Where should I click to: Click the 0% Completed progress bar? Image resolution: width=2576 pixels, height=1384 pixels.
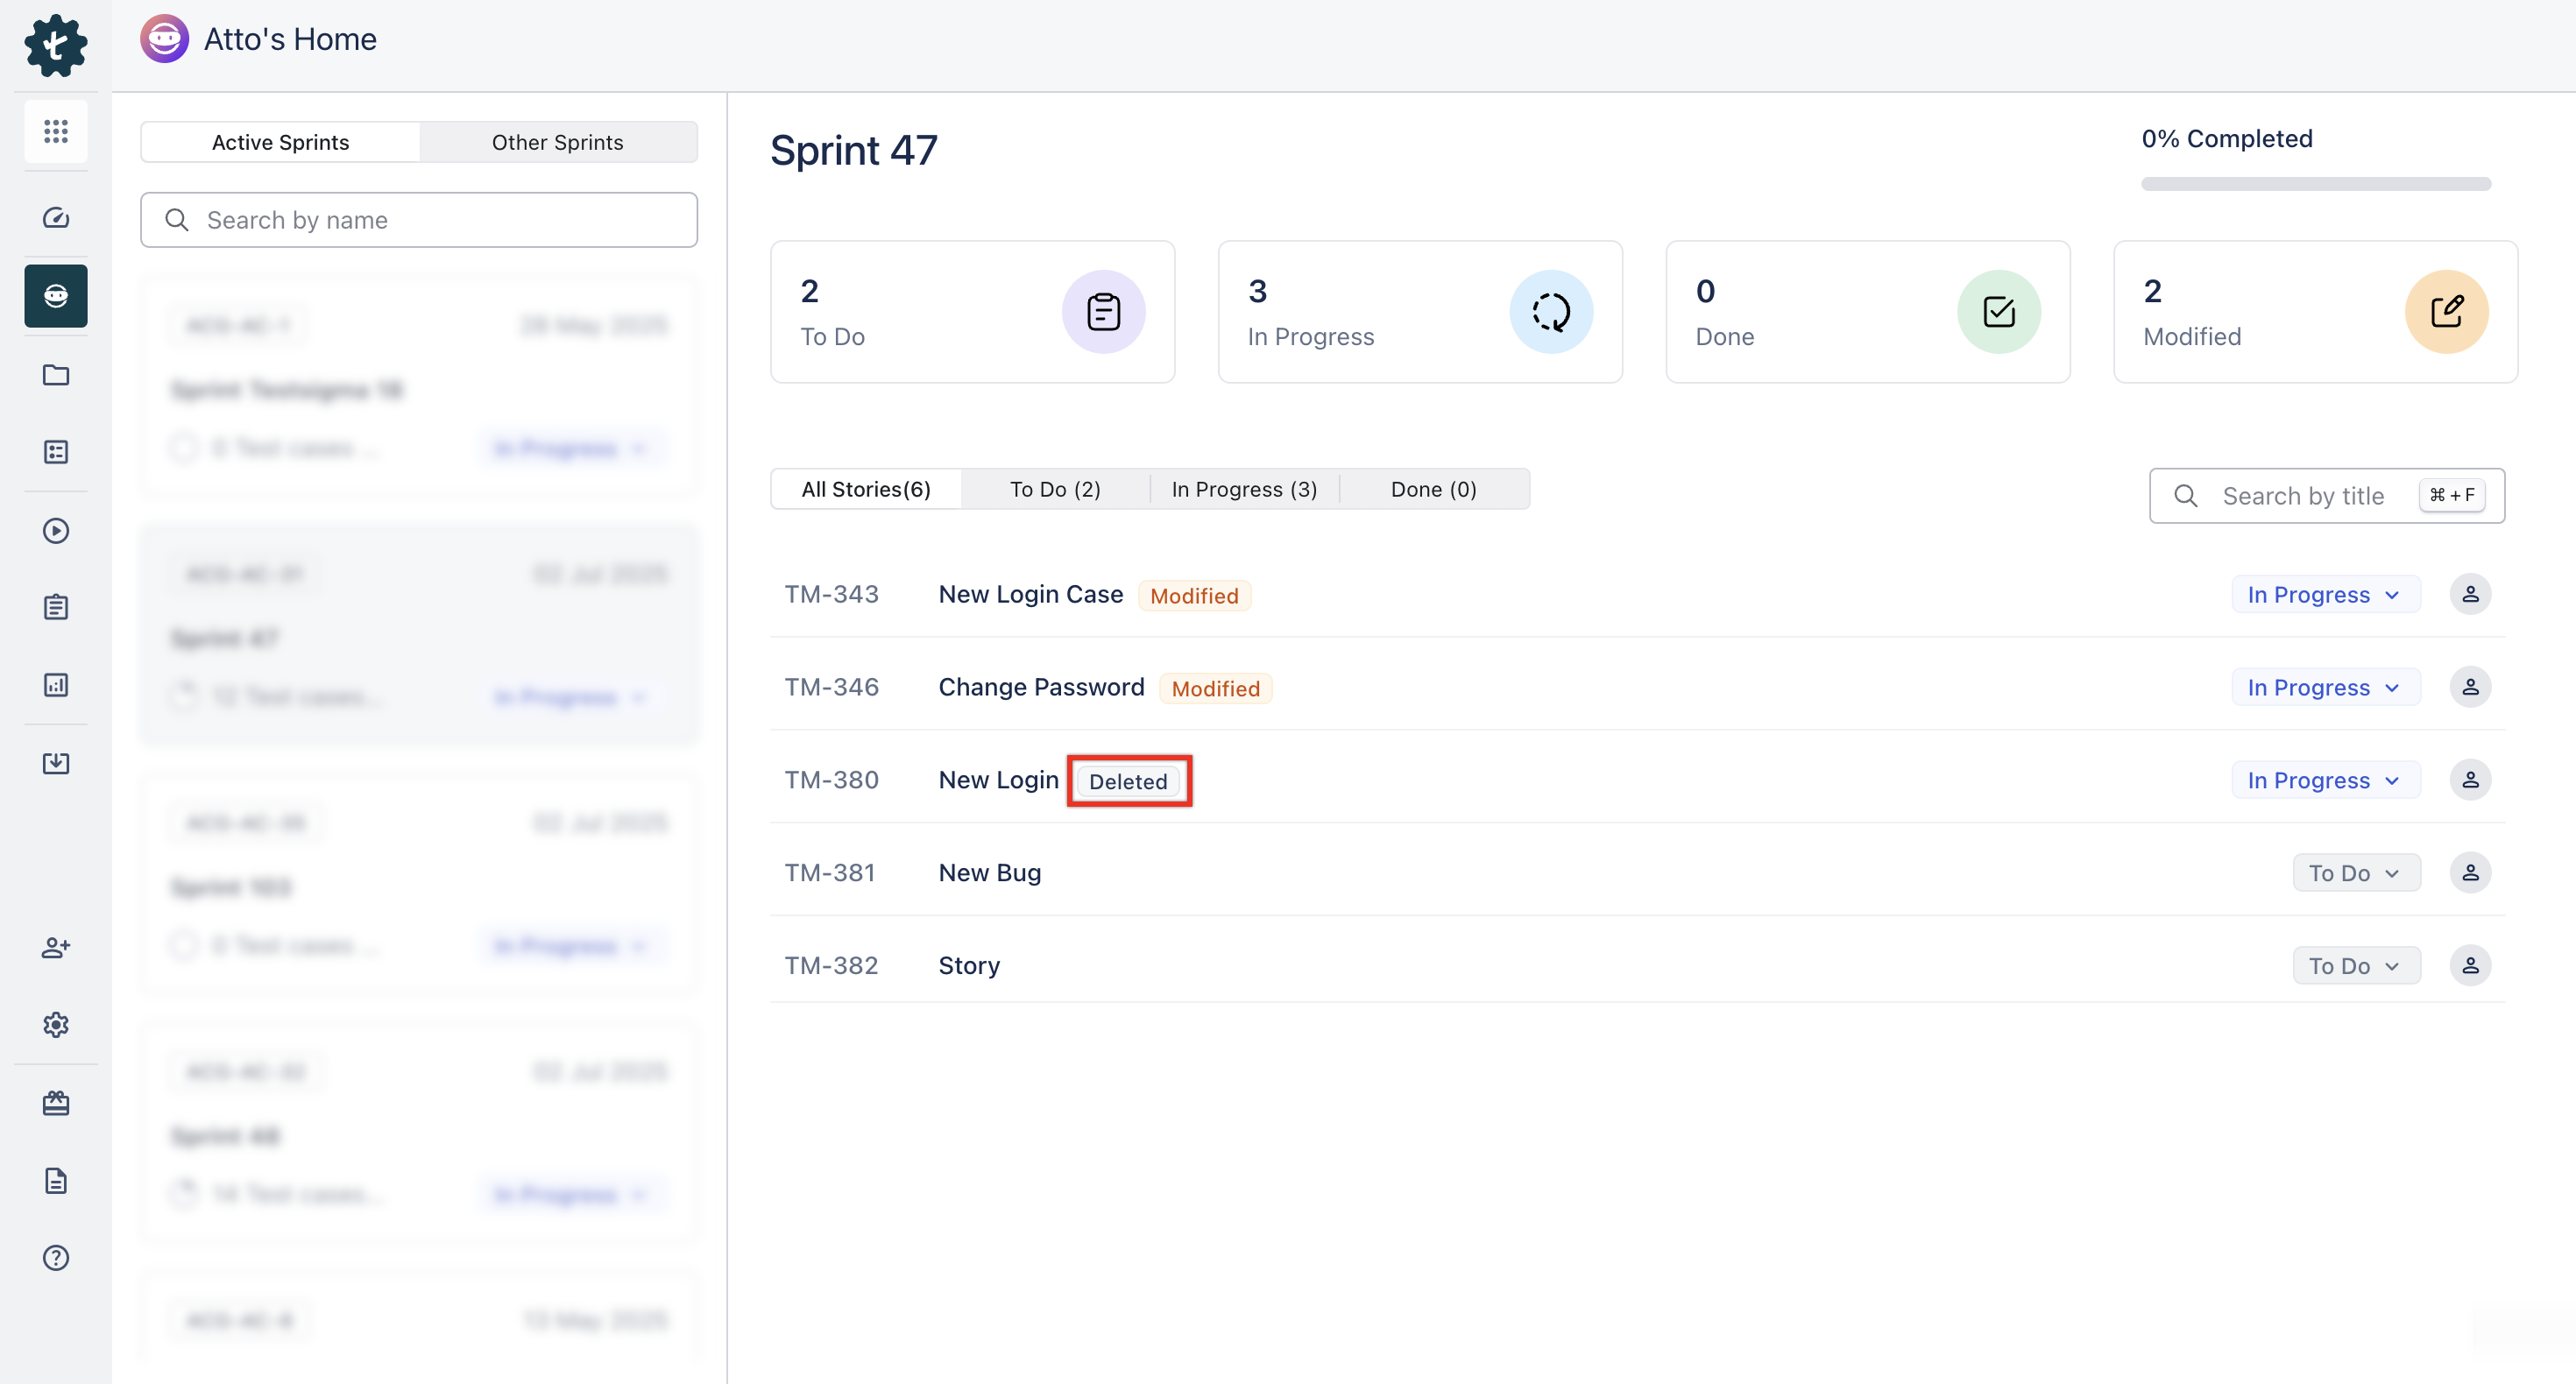click(x=2315, y=184)
